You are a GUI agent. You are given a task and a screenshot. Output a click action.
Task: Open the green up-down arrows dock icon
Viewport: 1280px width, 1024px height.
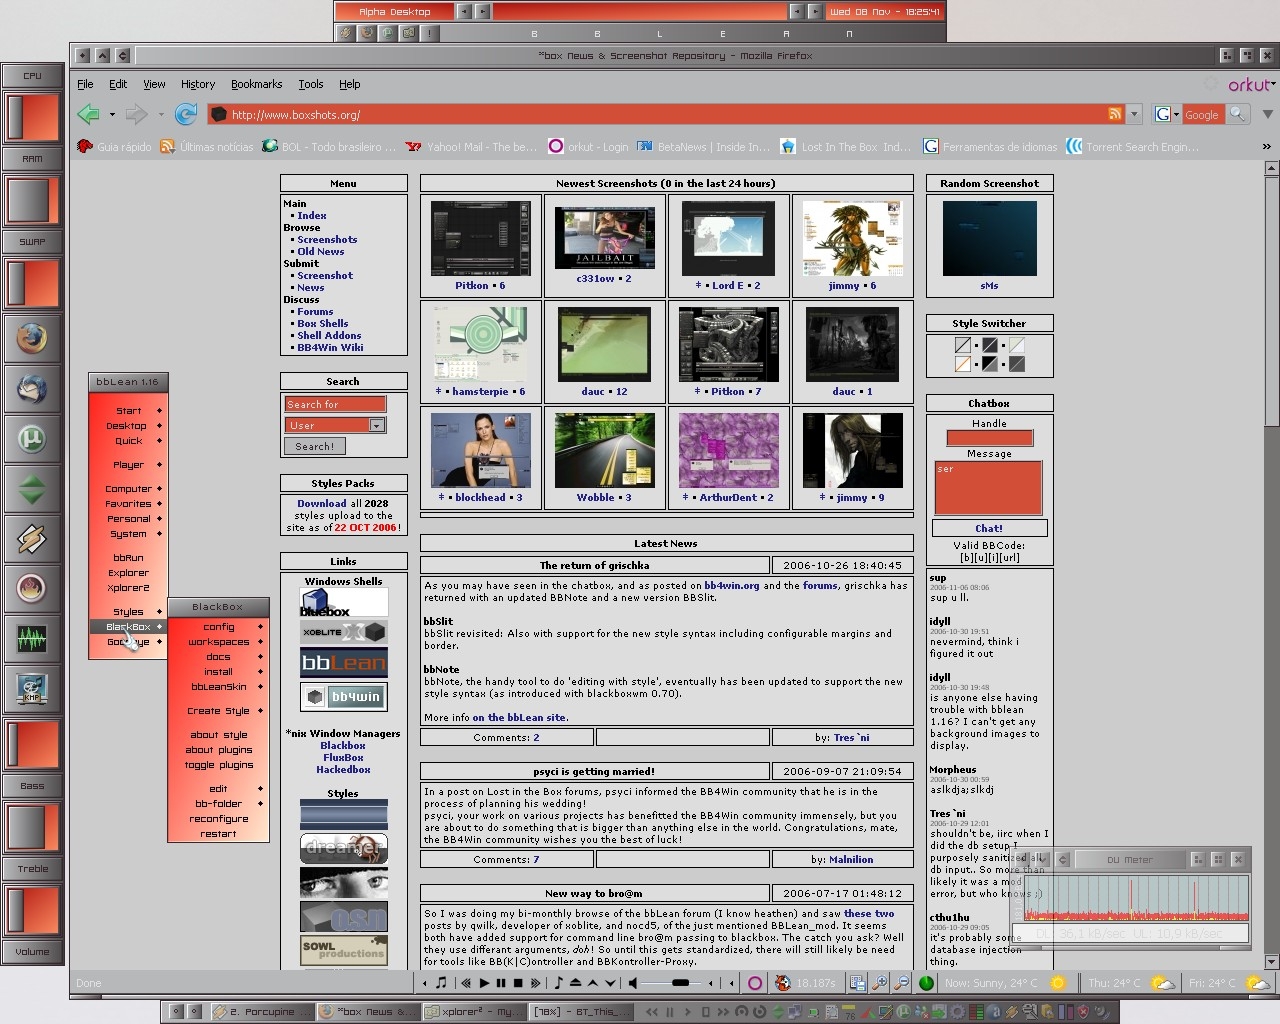(32, 489)
